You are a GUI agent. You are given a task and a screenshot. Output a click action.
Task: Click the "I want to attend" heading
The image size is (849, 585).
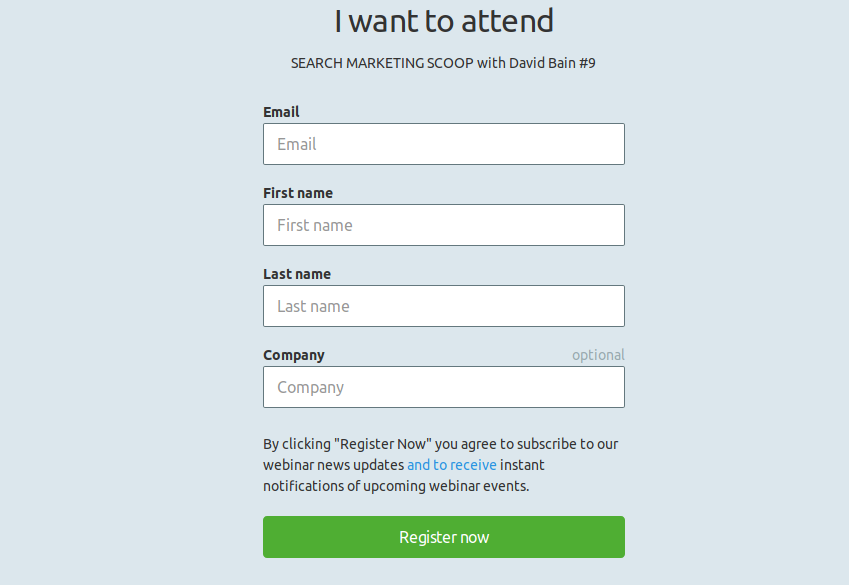pyautogui.click(x=444, y=21)
